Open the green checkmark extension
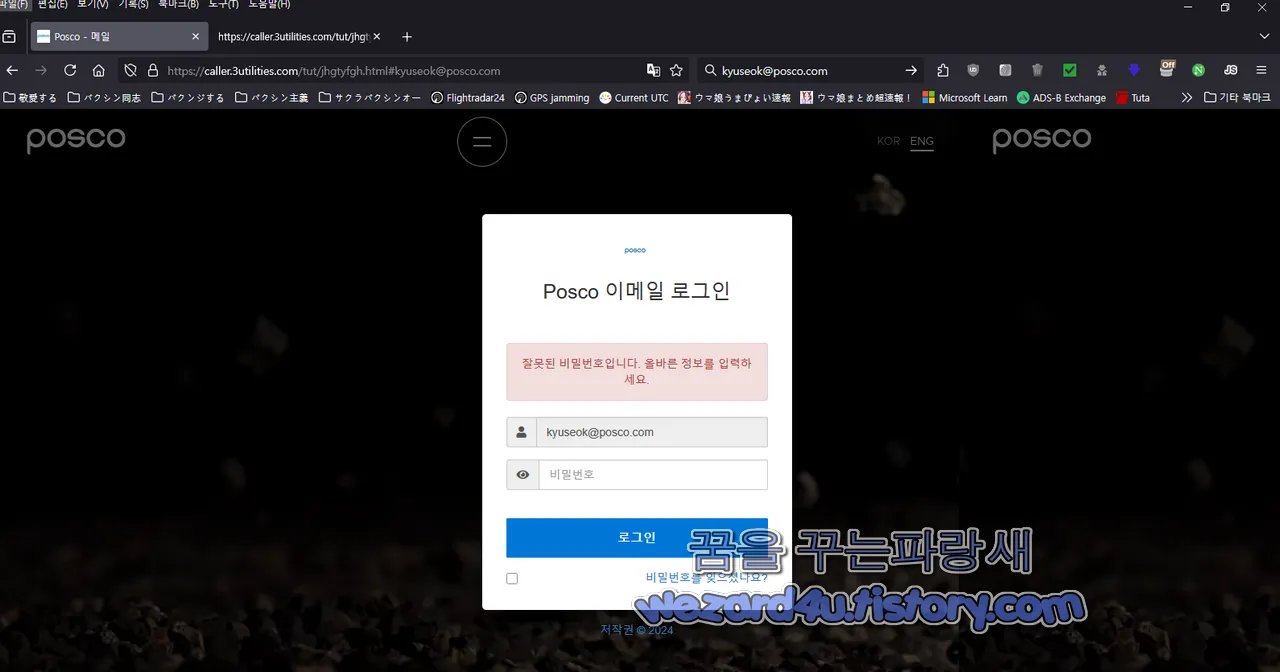 1069,70
